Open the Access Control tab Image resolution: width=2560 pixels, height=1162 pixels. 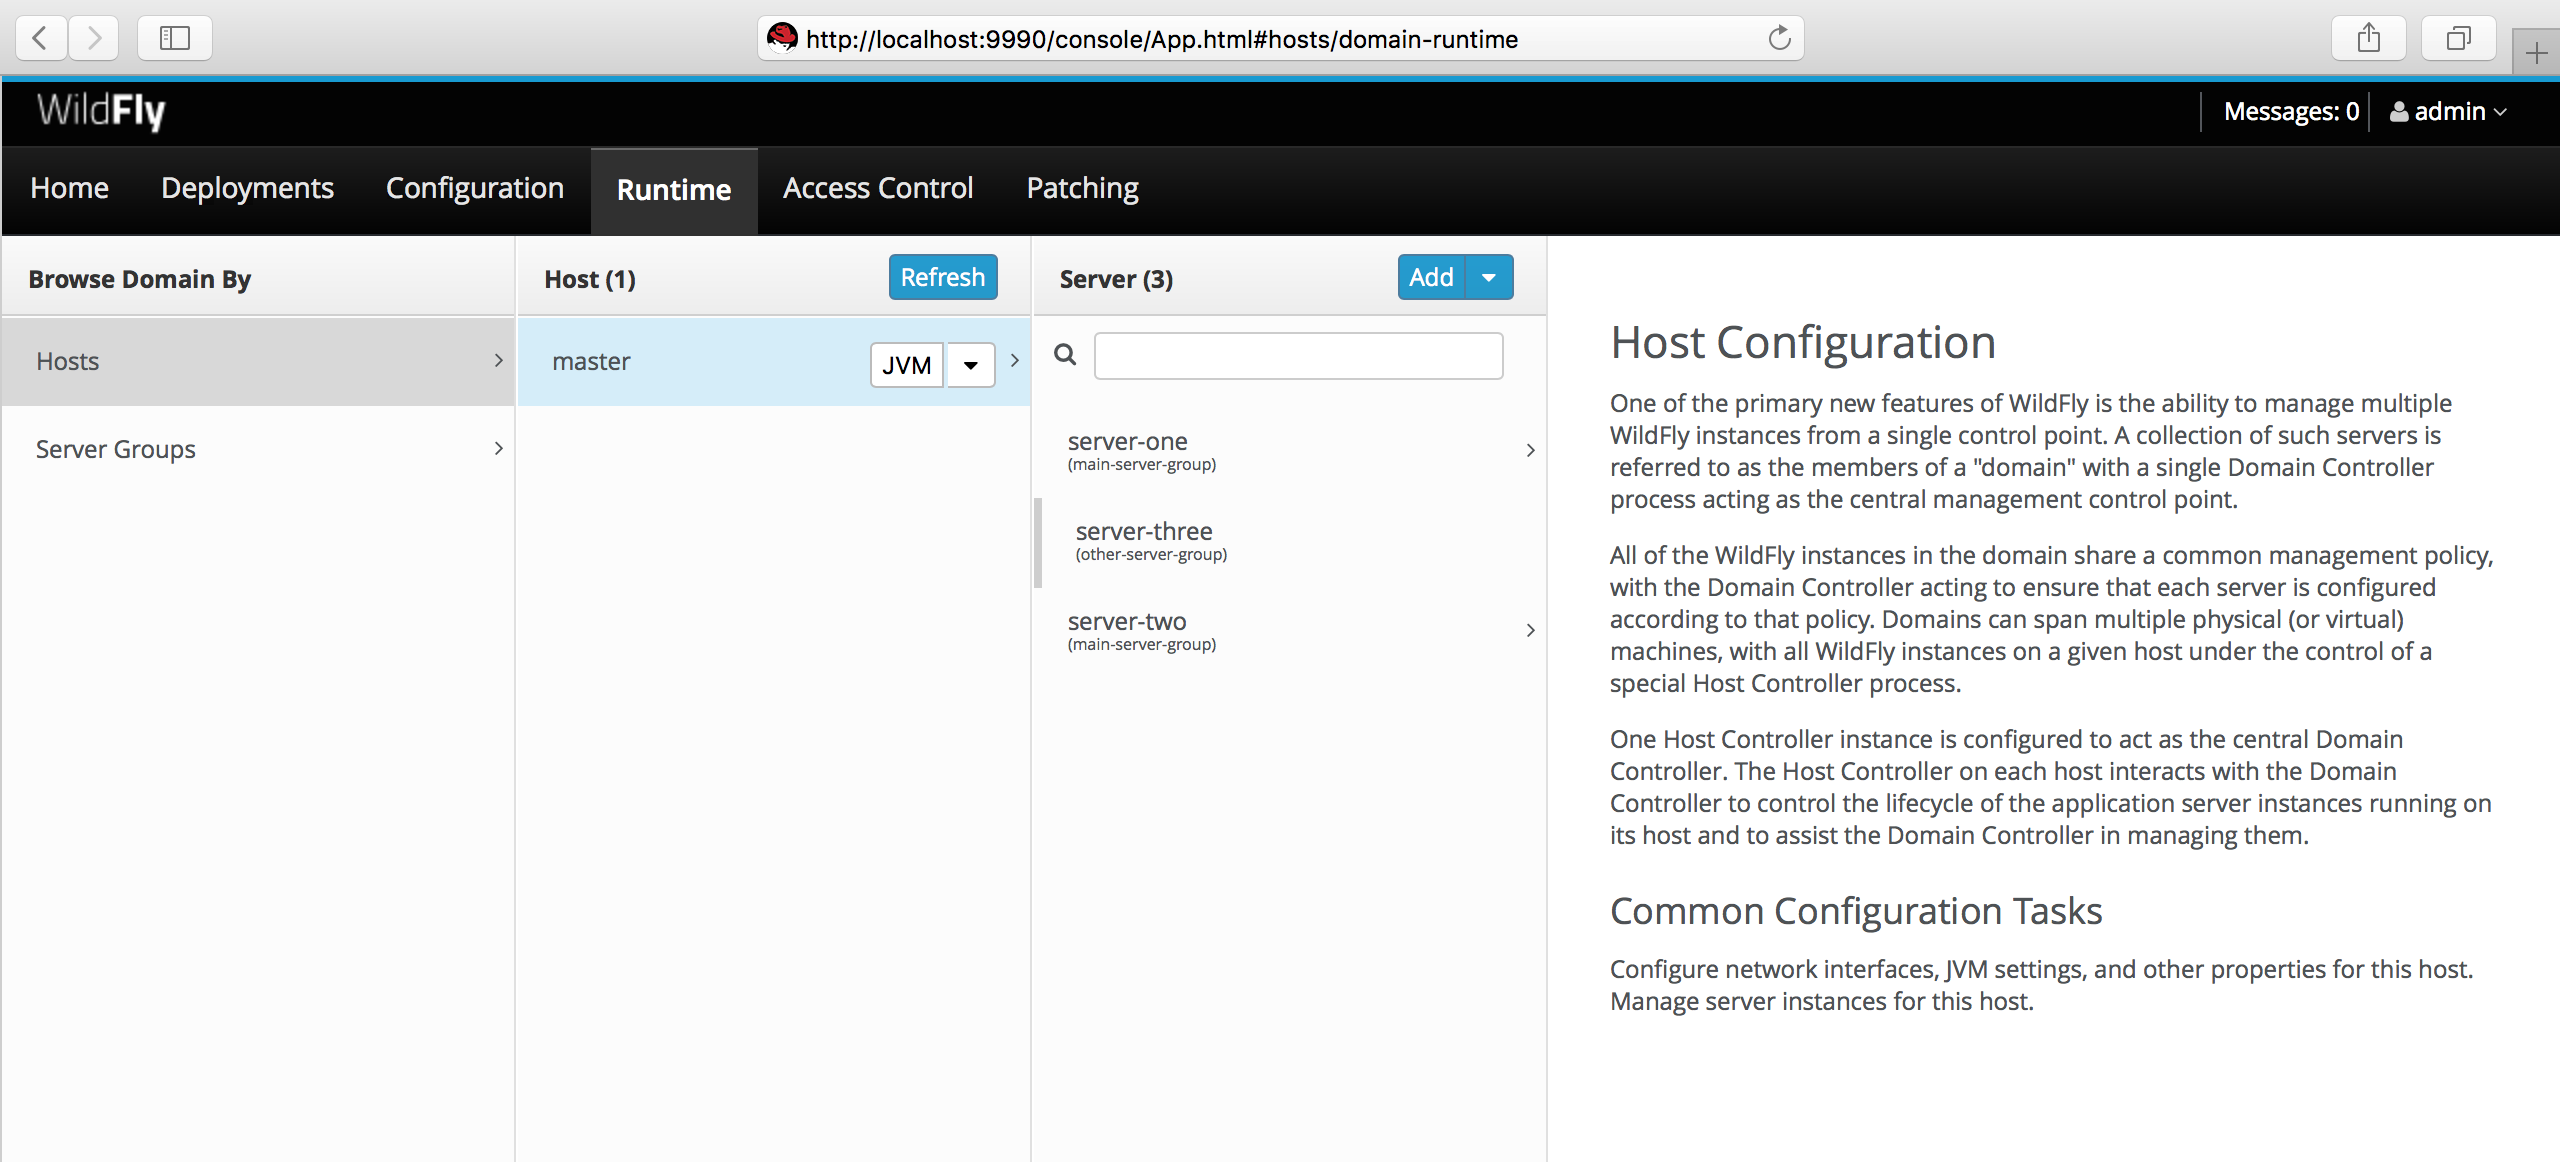(878, 188)
